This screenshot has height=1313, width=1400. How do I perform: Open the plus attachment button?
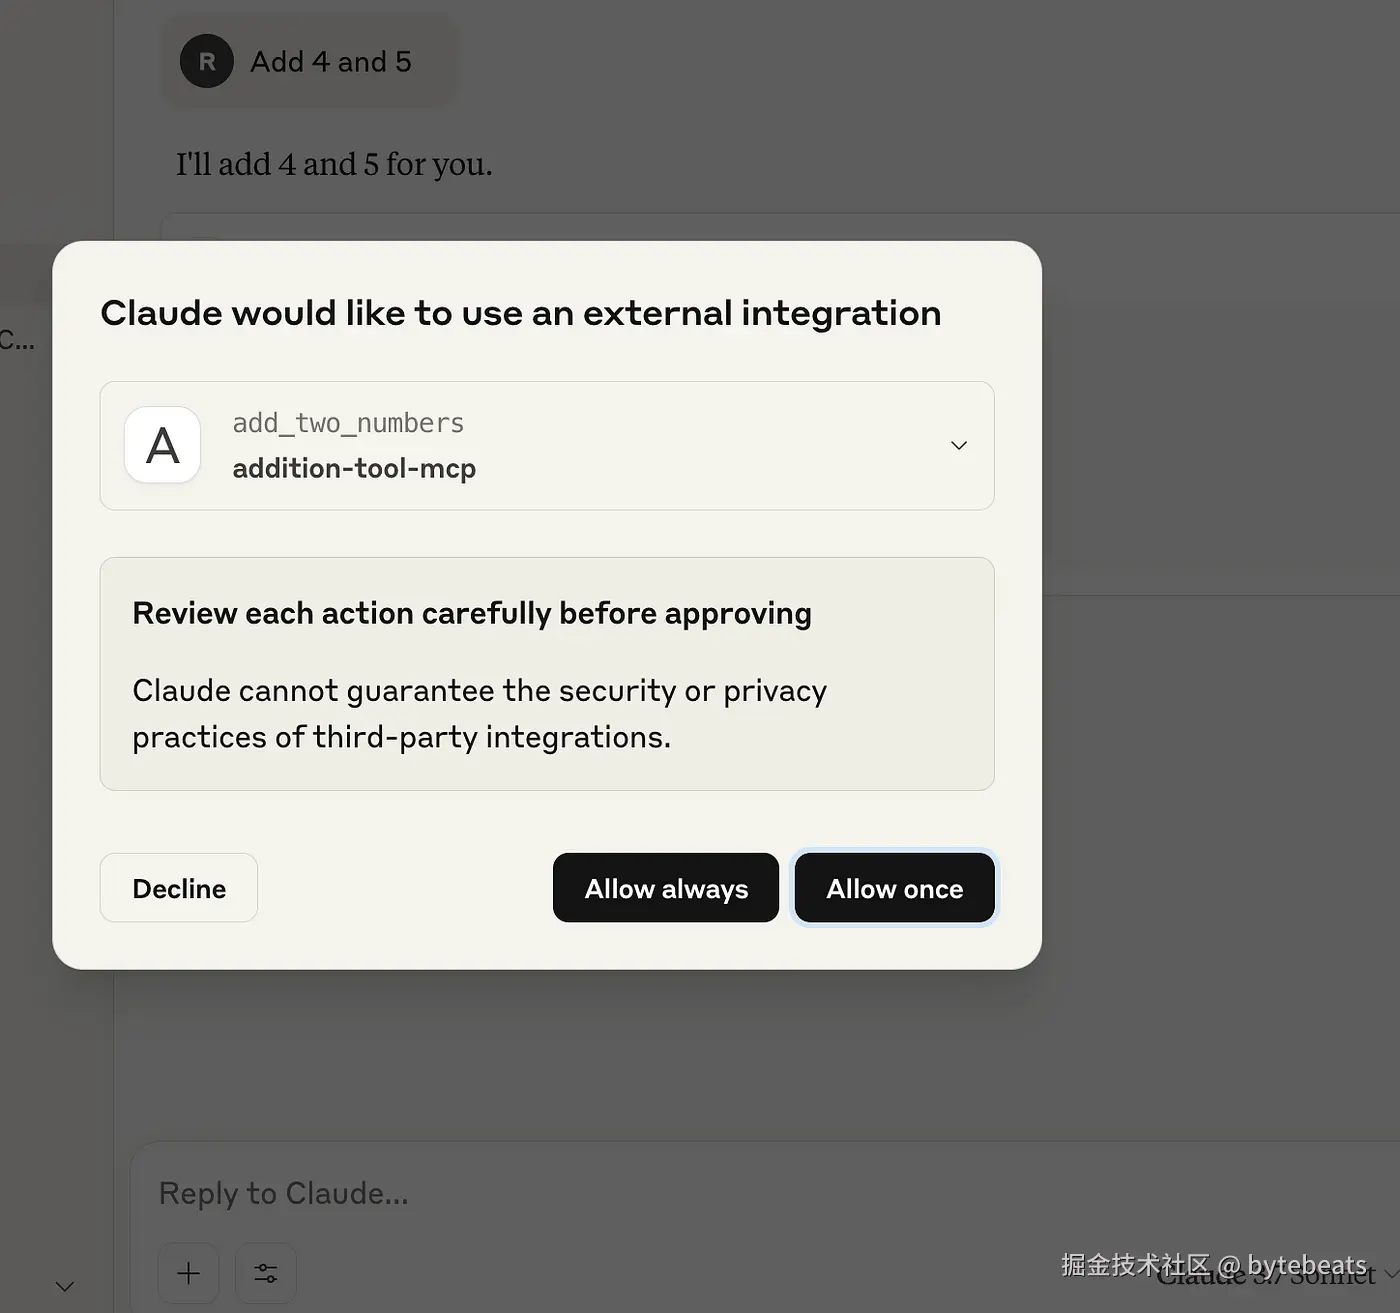[x=188, y=1273]
